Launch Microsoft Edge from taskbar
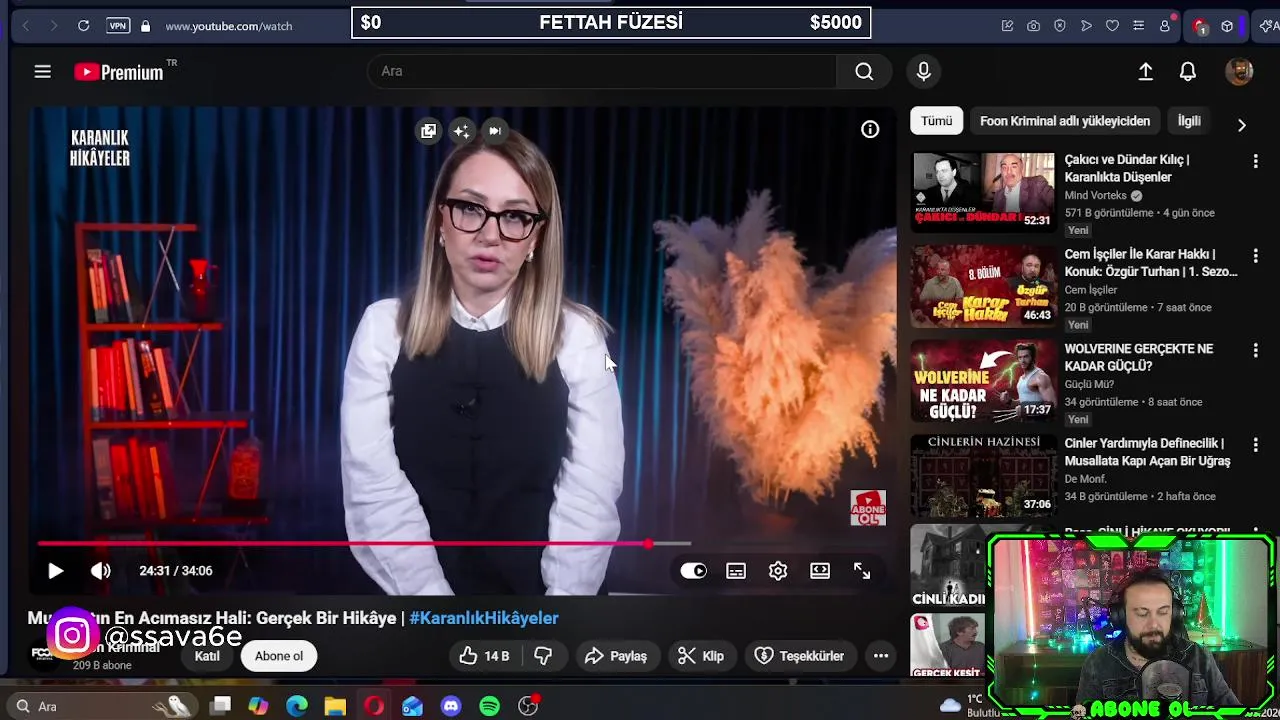Screen dimensions: 1280x720 (x=297, y=706)
